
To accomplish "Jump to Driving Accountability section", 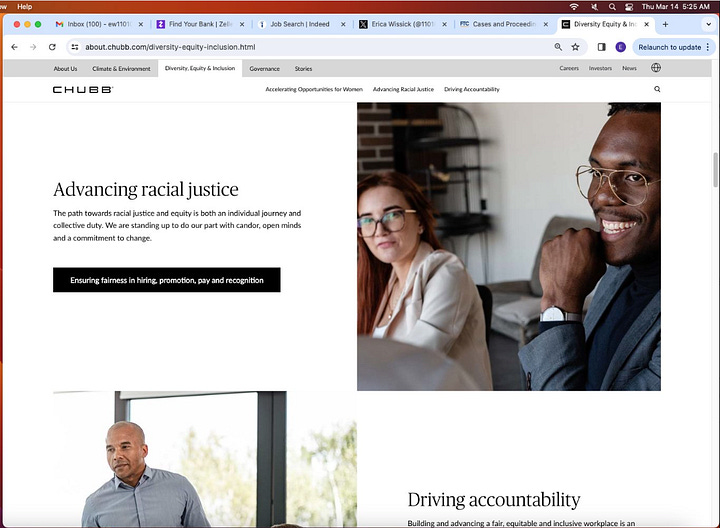I will (x=472, y=90).
